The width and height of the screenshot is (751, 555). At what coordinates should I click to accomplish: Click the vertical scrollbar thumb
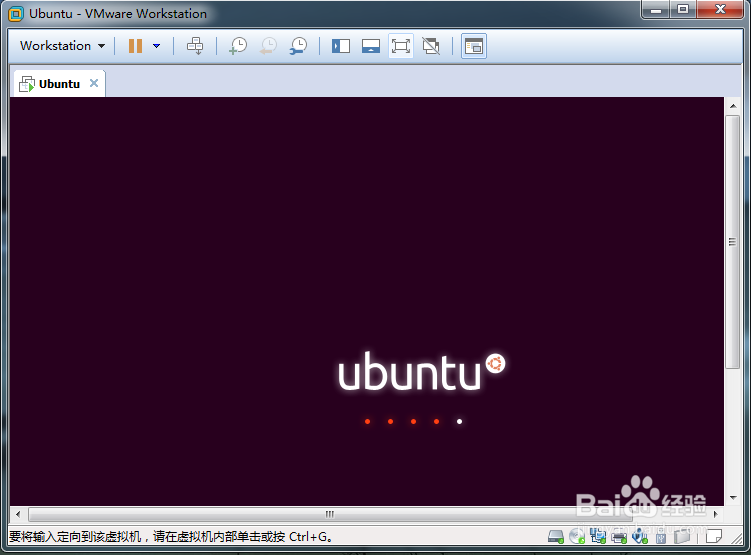pyautogui.click(x=733, y=242)
